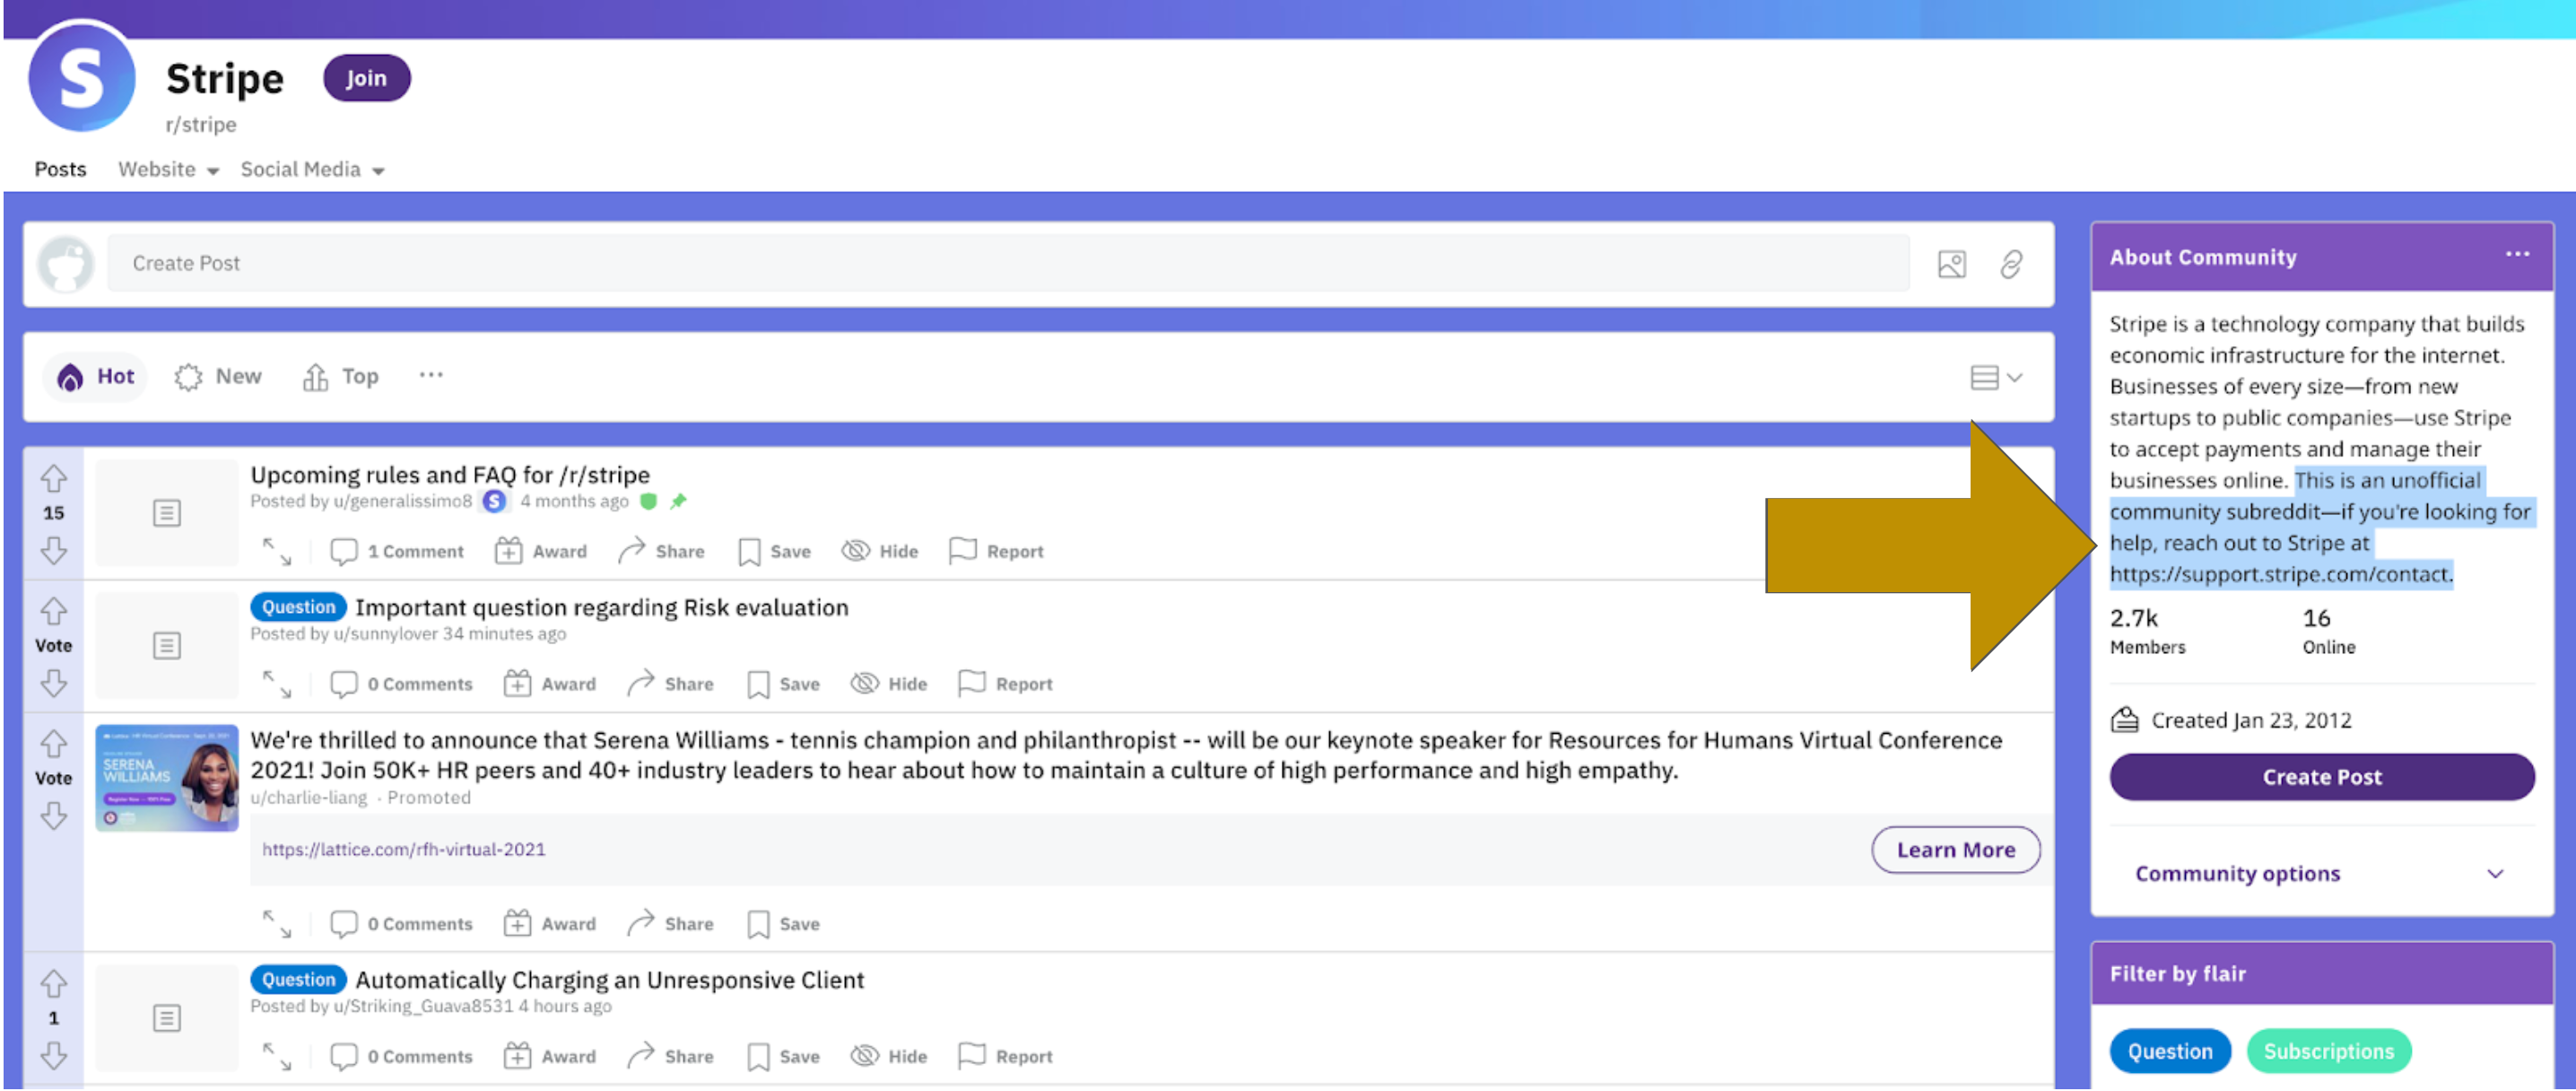The image size is (2576, 1091).
Task: Upvote the Upcoming rules and FAQ post
Action: (x=53, y=479)
